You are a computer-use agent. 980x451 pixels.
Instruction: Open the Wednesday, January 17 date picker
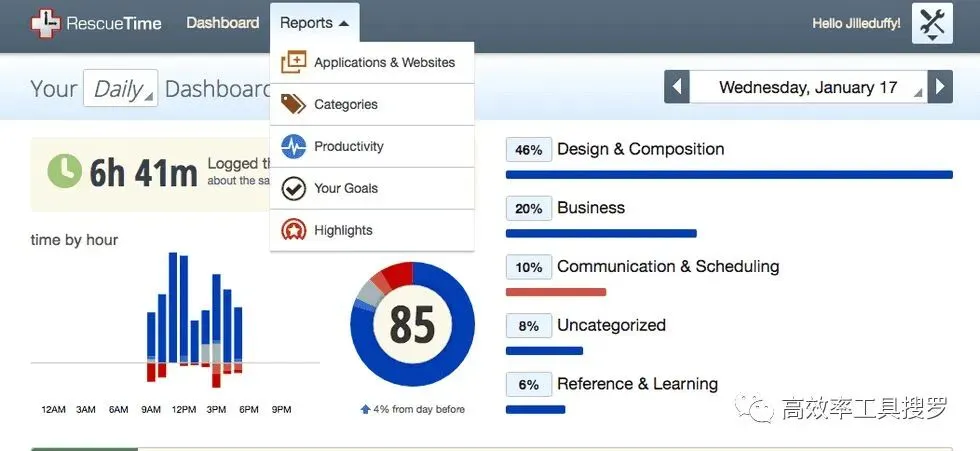[808, 87]
